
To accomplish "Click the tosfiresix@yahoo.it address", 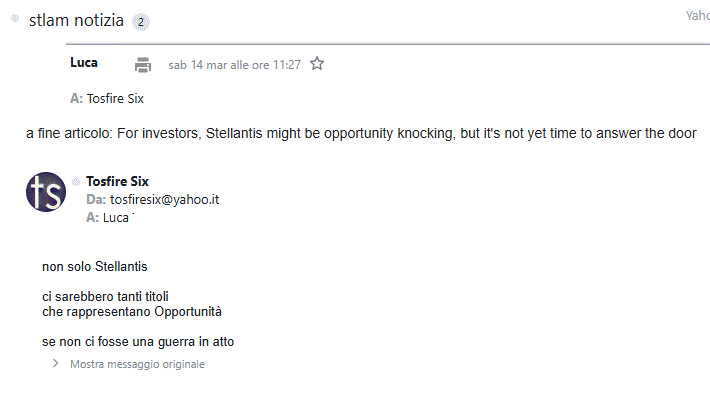I will tap(164, 199).
